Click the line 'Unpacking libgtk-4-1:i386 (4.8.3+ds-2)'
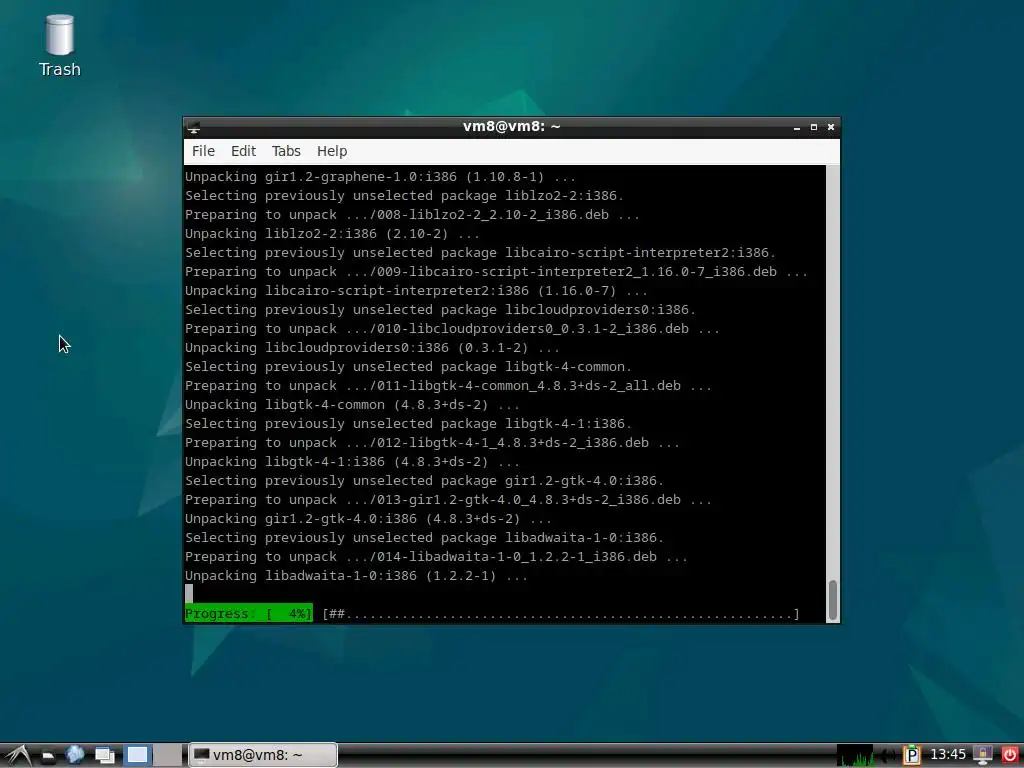Screen dimensions: 1024x768 pos(352,461)
